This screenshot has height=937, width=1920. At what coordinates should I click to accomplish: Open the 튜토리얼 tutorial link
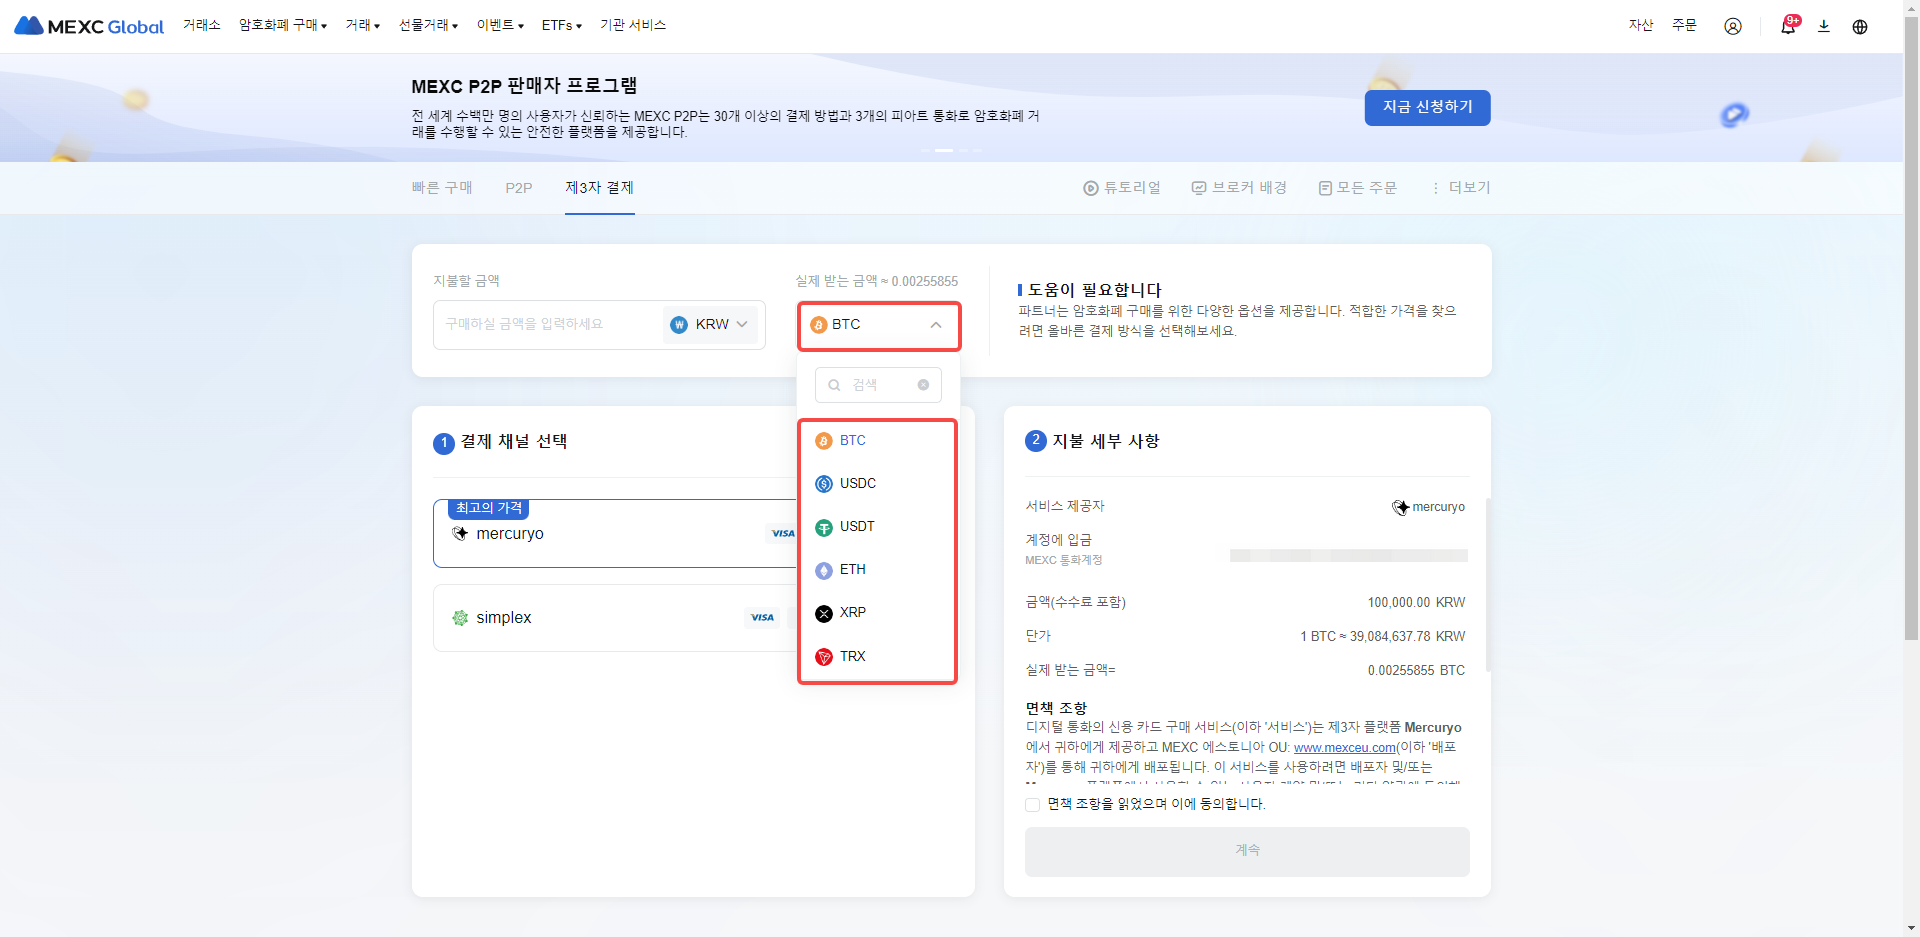coord(1122,188)
